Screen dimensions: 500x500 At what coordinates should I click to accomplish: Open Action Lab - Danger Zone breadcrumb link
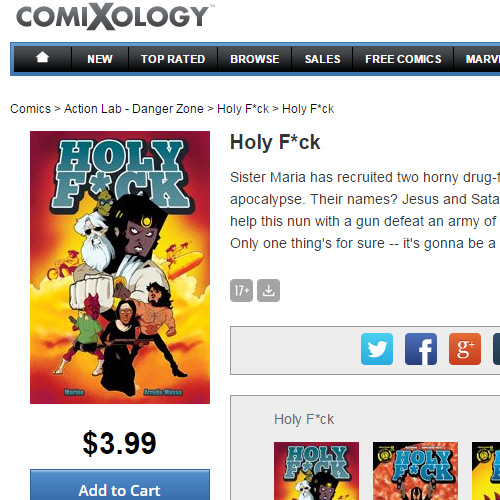[x=133, y=109]
